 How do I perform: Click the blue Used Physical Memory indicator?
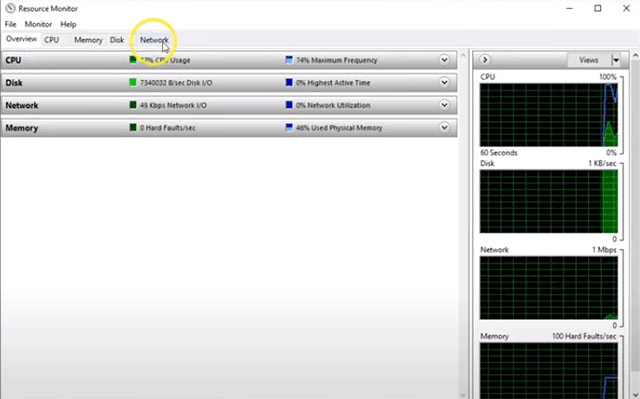(x=289, y=128)
